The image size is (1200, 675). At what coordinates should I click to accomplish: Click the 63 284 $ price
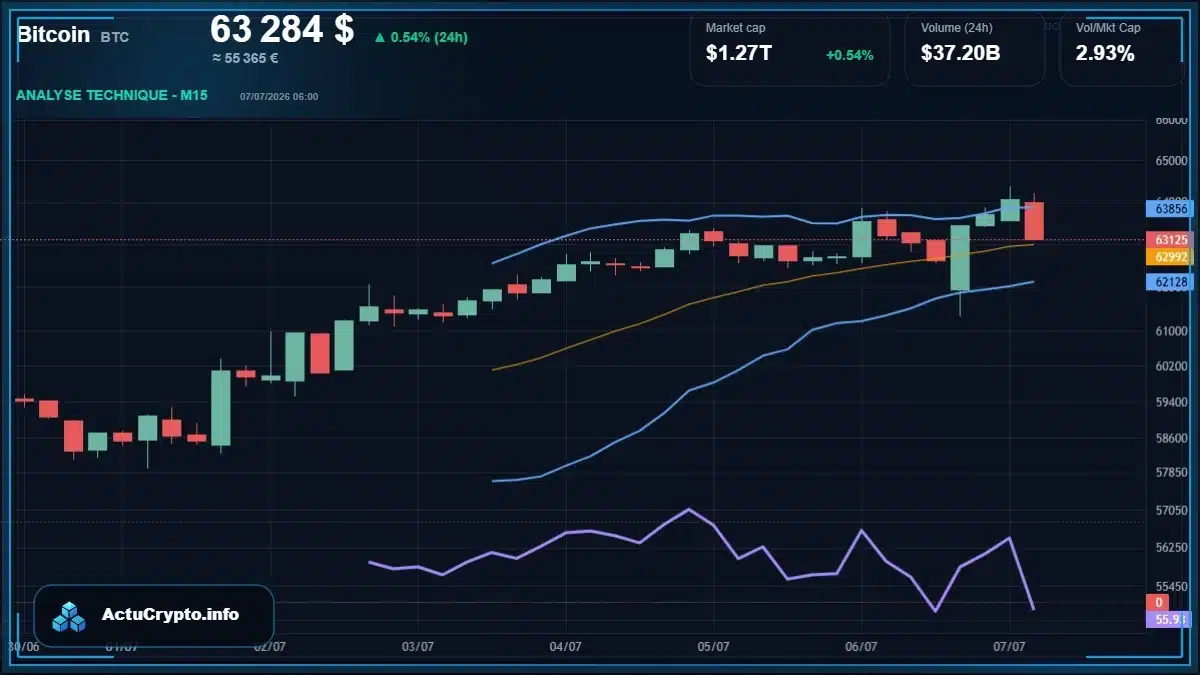(x=282, y=29)
